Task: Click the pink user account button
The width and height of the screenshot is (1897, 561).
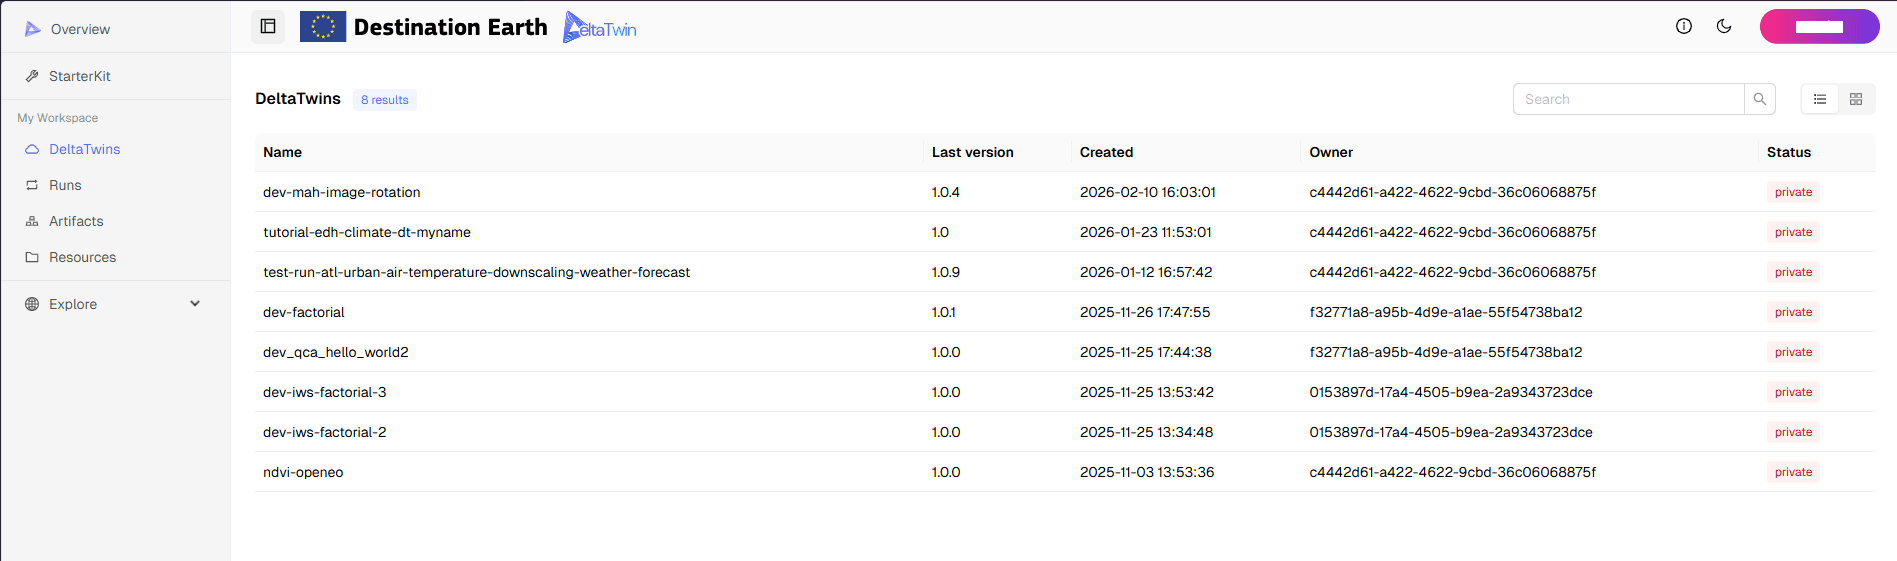Action: tap(1819, 27)
